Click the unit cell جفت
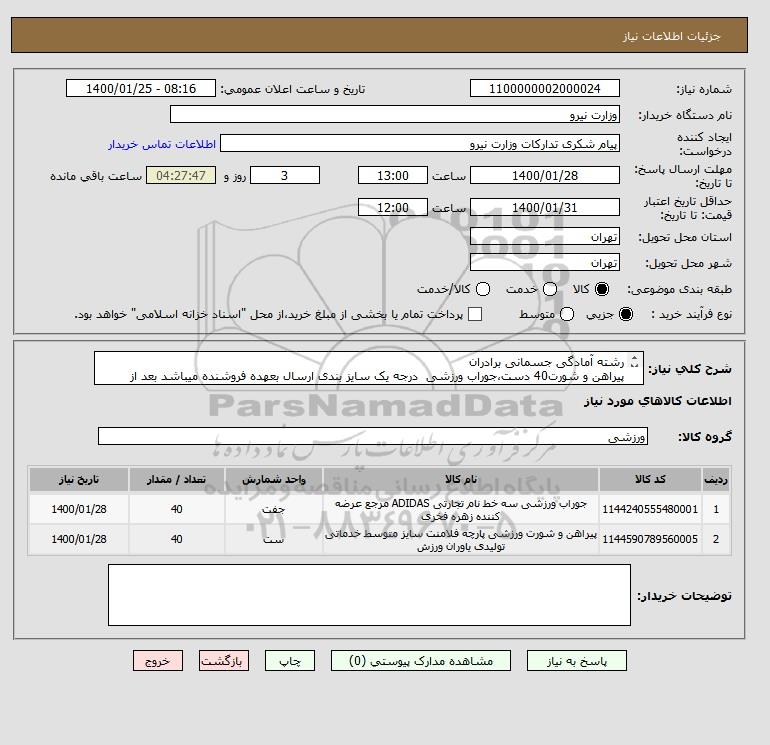The width and height of the screenshot is (770, 745). click(274, 510)
